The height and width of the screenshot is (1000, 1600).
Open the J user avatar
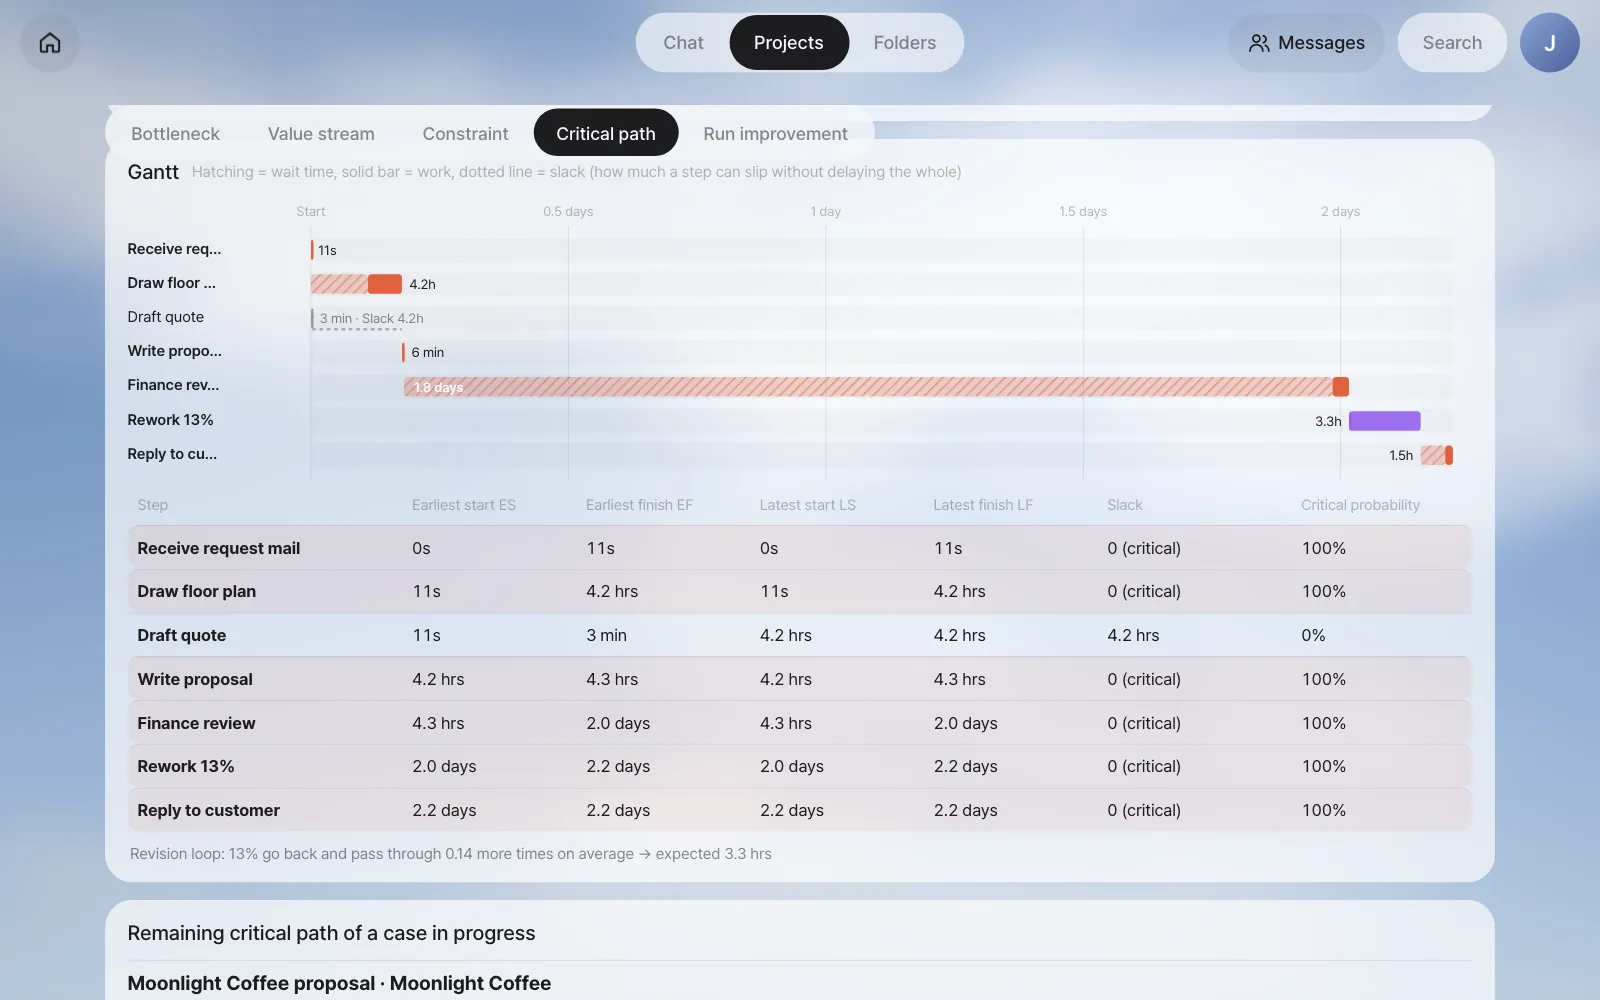(1549, 43)
